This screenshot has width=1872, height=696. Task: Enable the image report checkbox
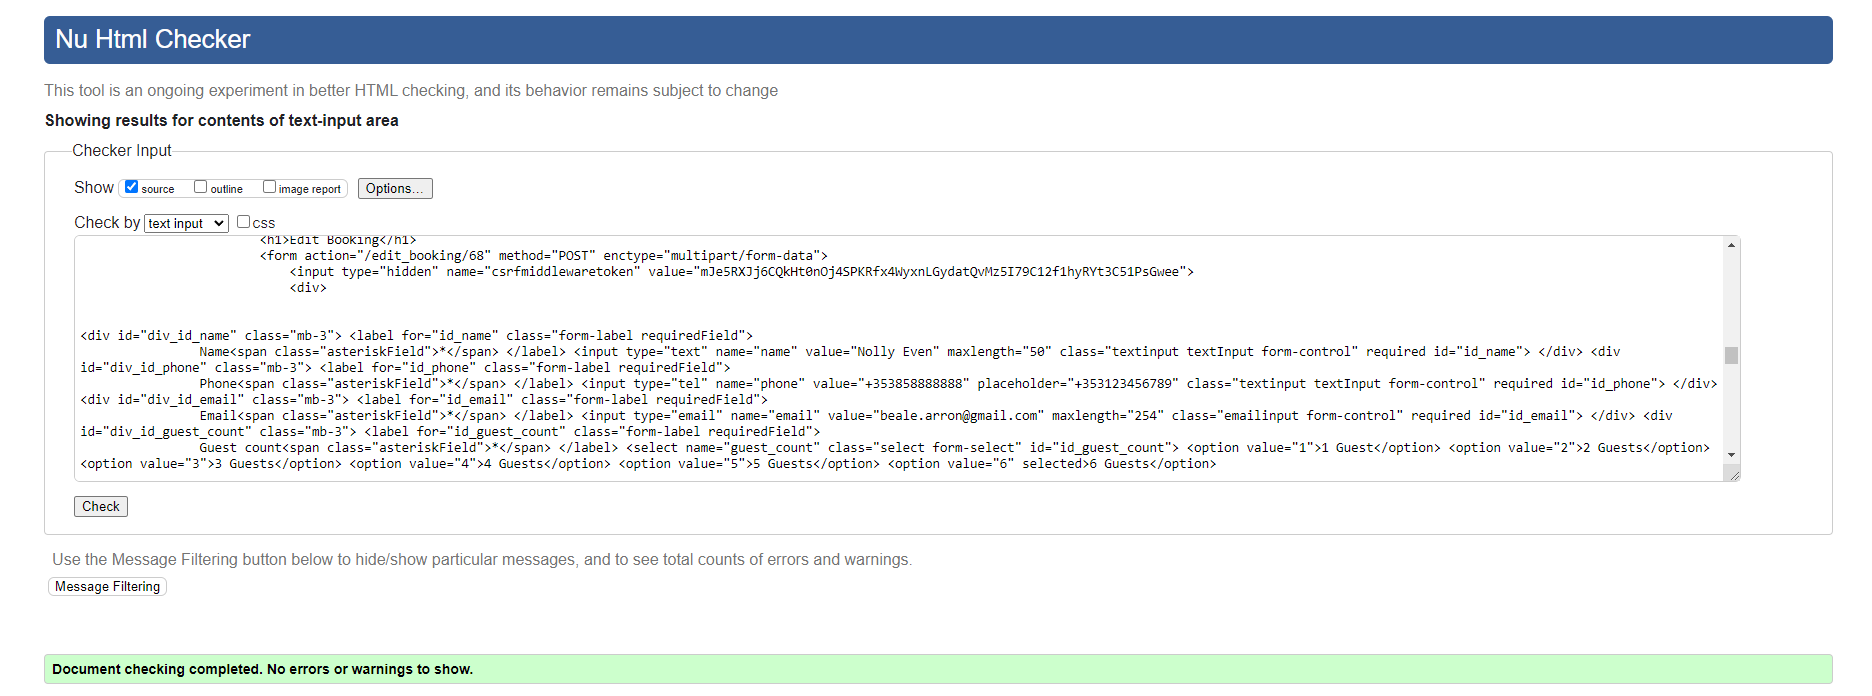click(x=269, y=187)
